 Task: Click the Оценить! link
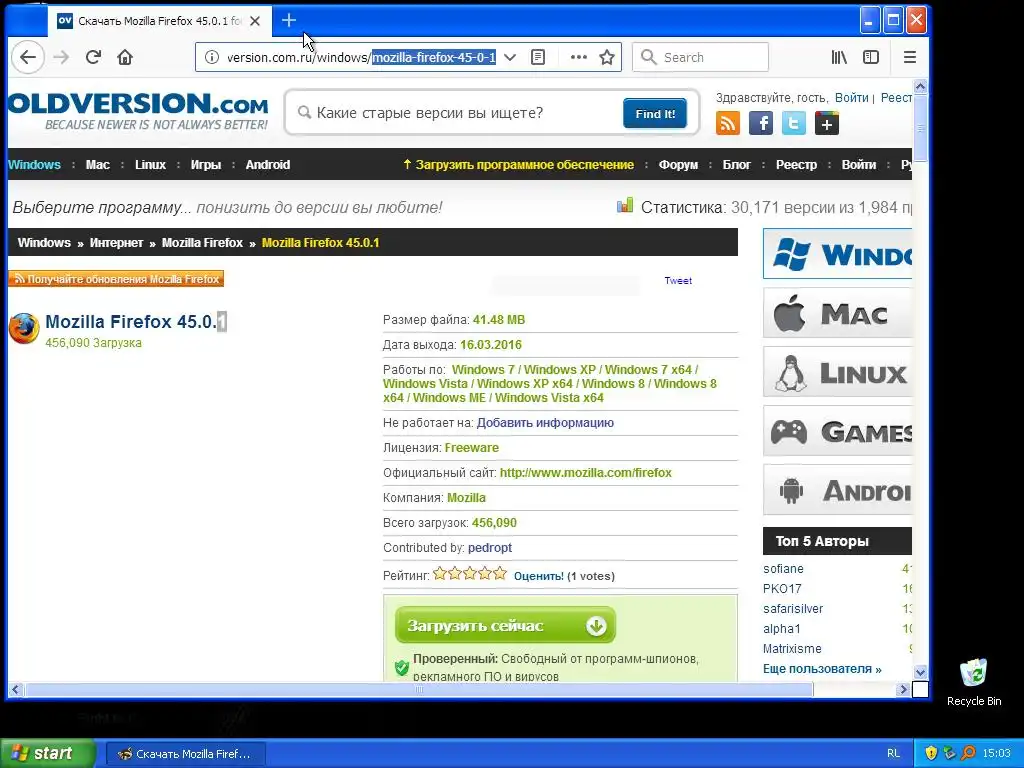(x=539, y=576)
